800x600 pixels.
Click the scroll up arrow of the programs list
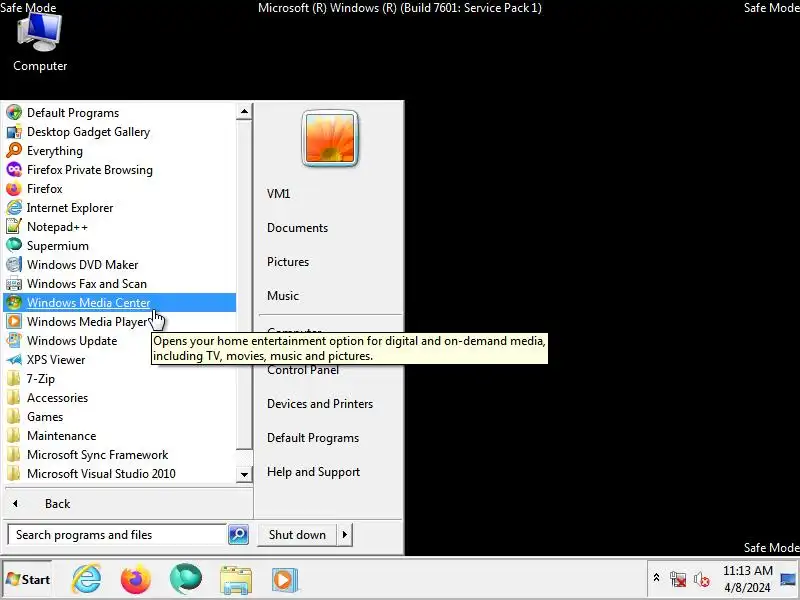coord(244,112)
